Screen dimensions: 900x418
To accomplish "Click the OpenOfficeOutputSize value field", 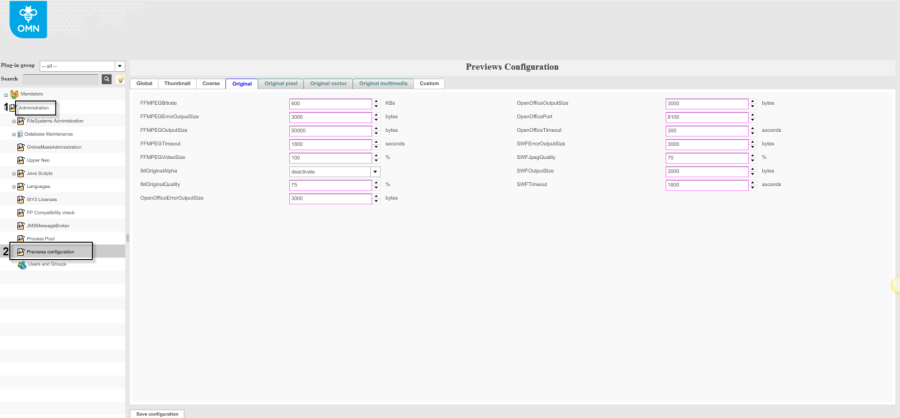I will (707, 104).
